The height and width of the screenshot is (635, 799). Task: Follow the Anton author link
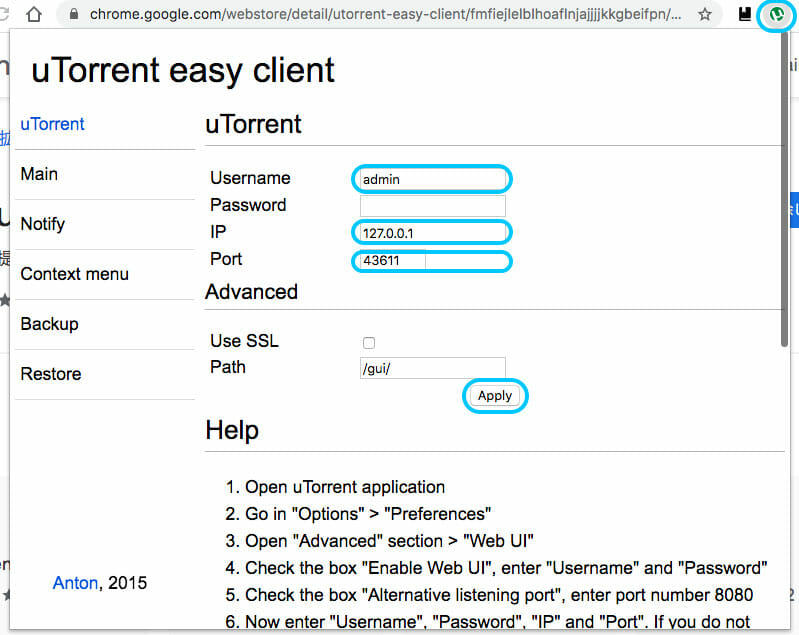(75, 583)
